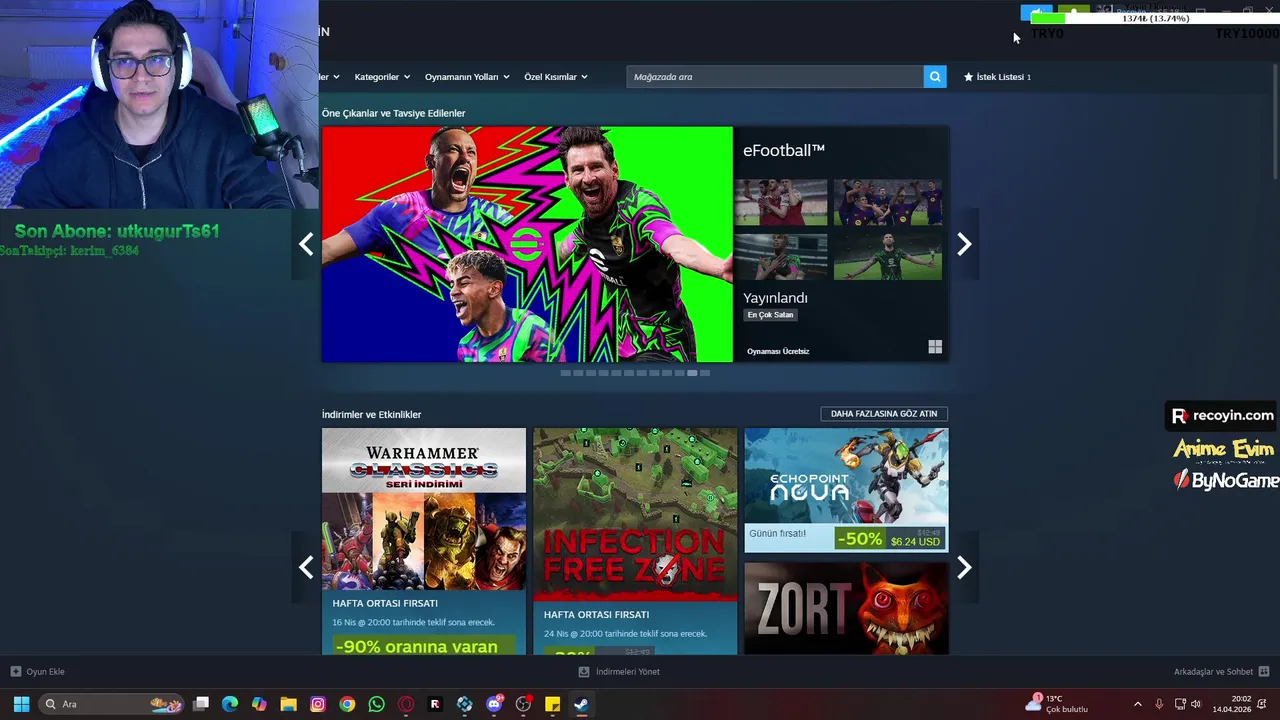Screen dimensions: 1280x720
Task: Click the microphone tray icon
Action: point(1159,704)
